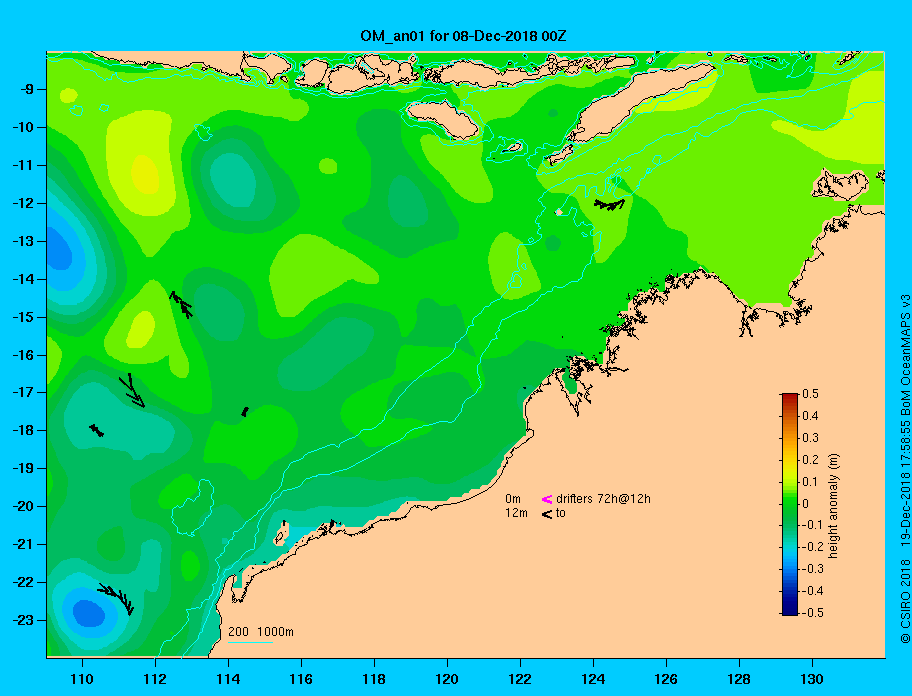Viewport: 912px width, 696px height.
Task: Click latitude axis label '-9'
Action: (26, 90)
